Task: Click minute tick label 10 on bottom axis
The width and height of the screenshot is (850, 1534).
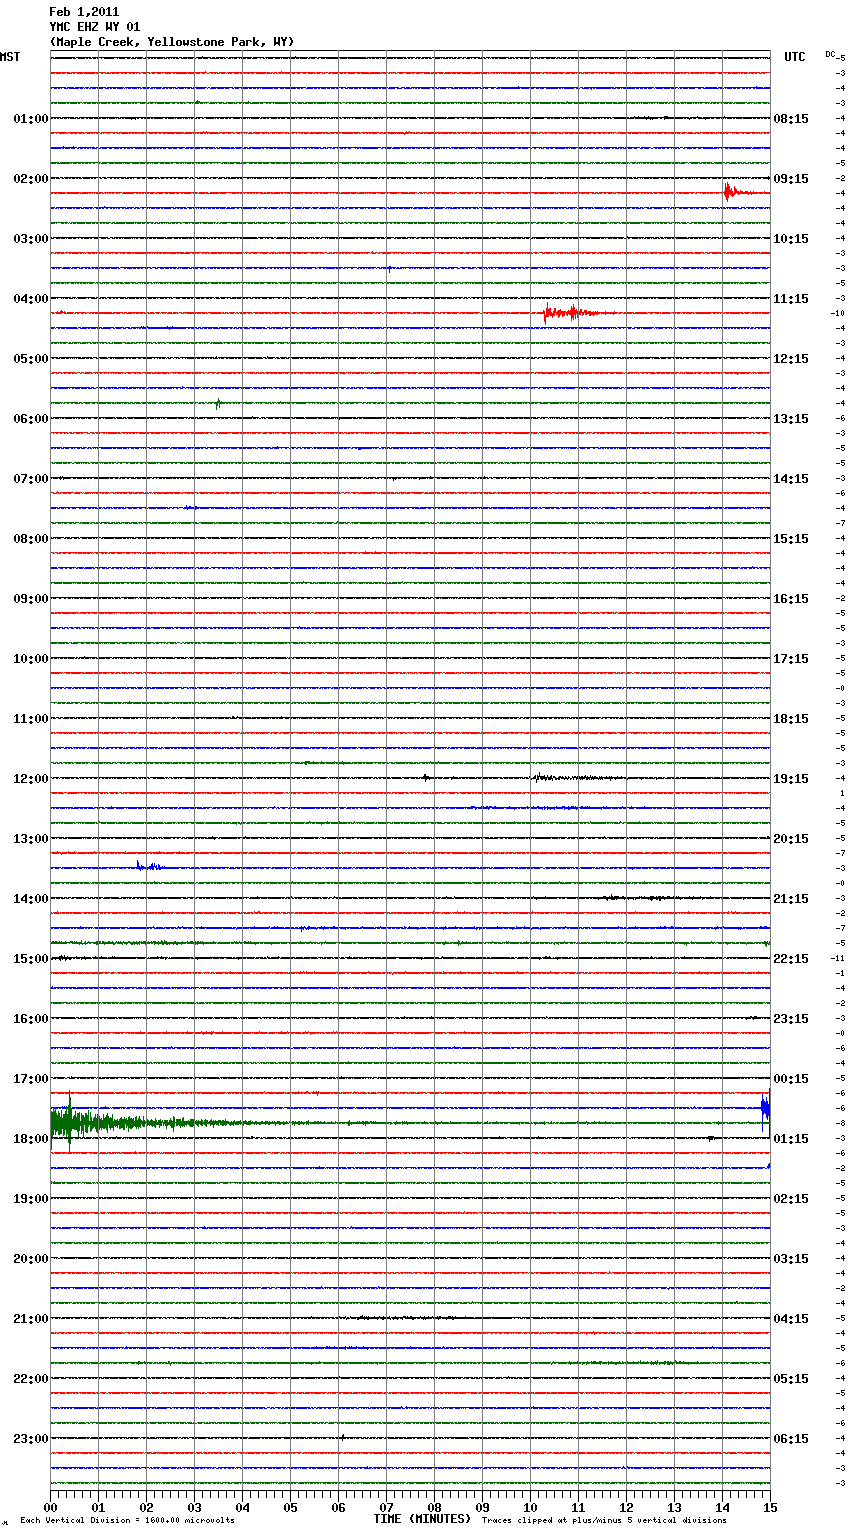Action: (x=530, y=1506)
